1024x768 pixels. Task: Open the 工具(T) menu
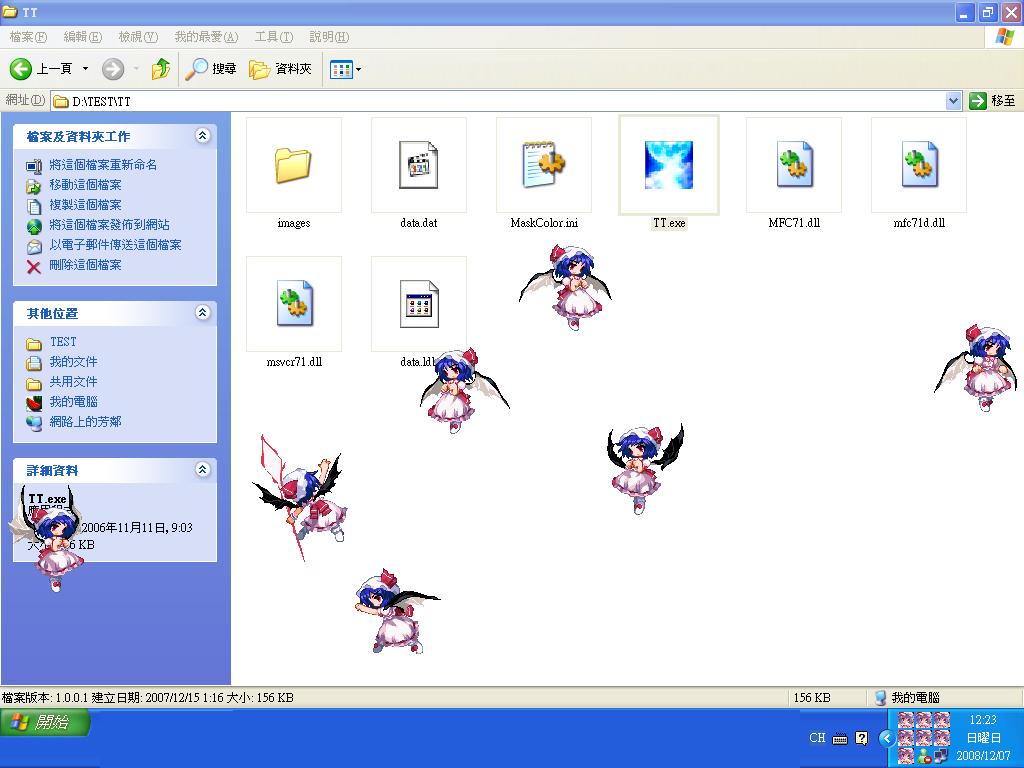tap(273, 37)
